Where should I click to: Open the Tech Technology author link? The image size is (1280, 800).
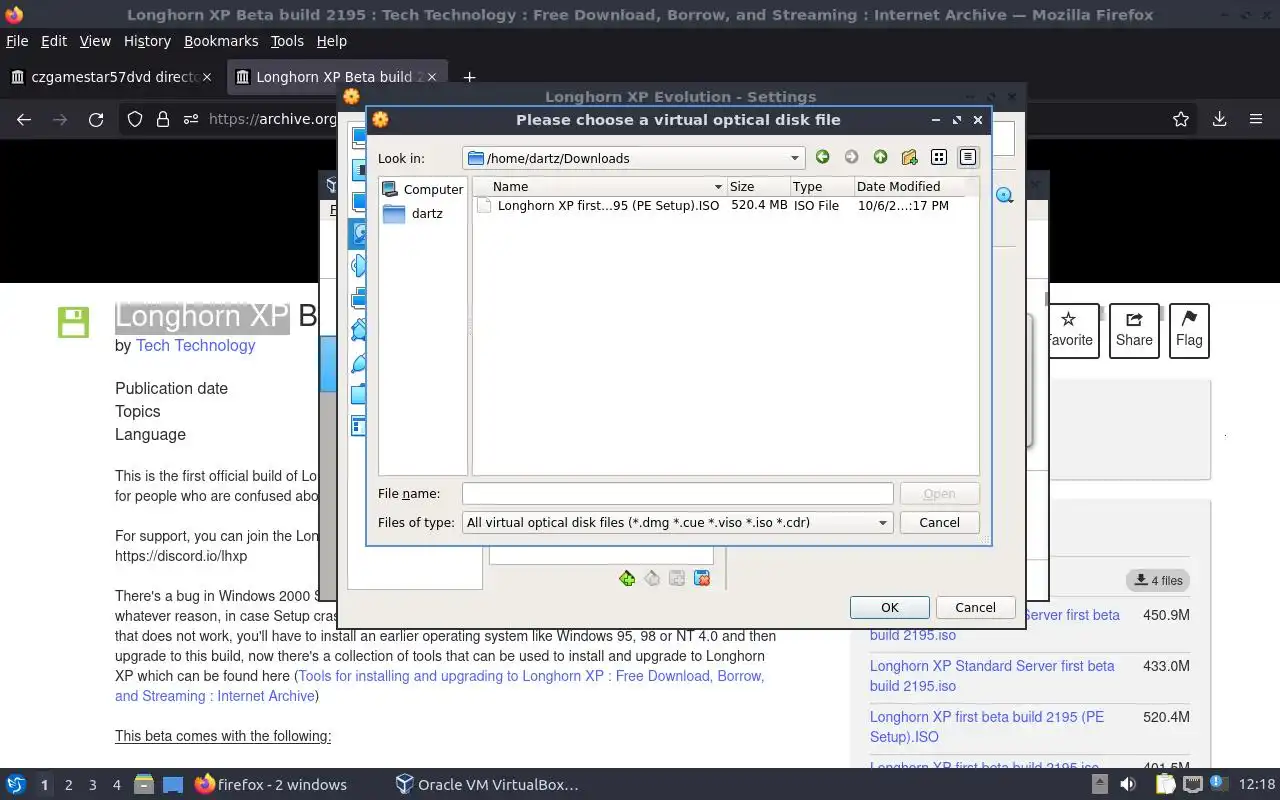(195, 345)
